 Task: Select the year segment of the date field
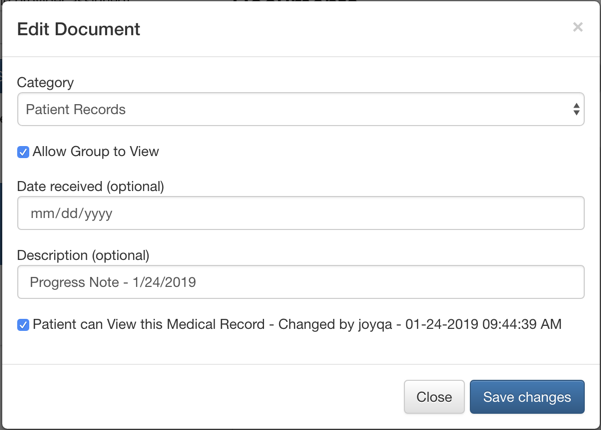click(x=96, y=213)
